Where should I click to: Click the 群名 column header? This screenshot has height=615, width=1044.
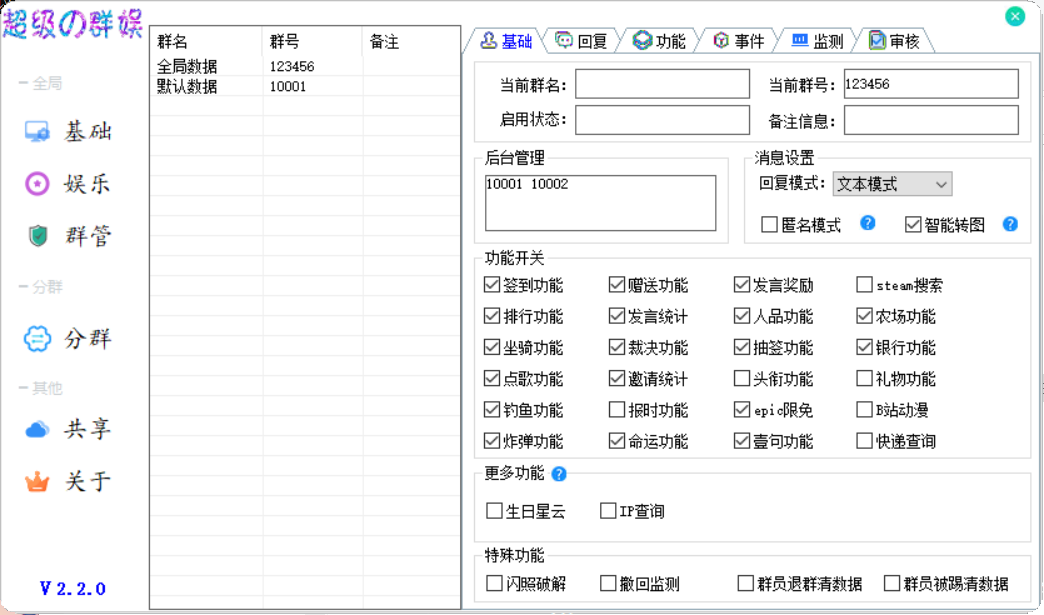click(x=206, y=42)
